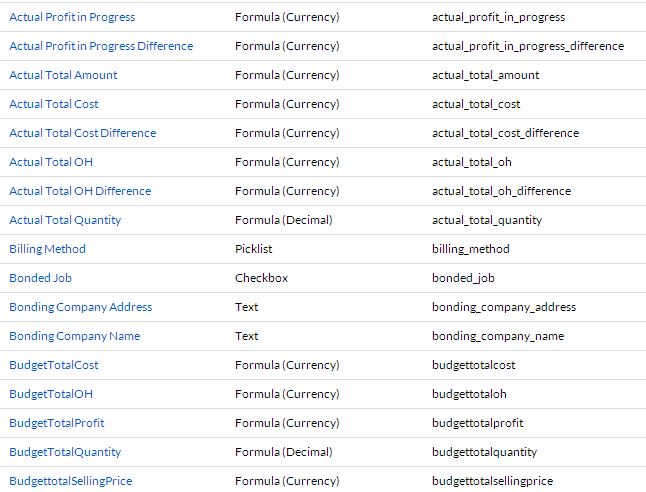
Task: Click the bonded_job API name text
Action: (x=463, y=278)
